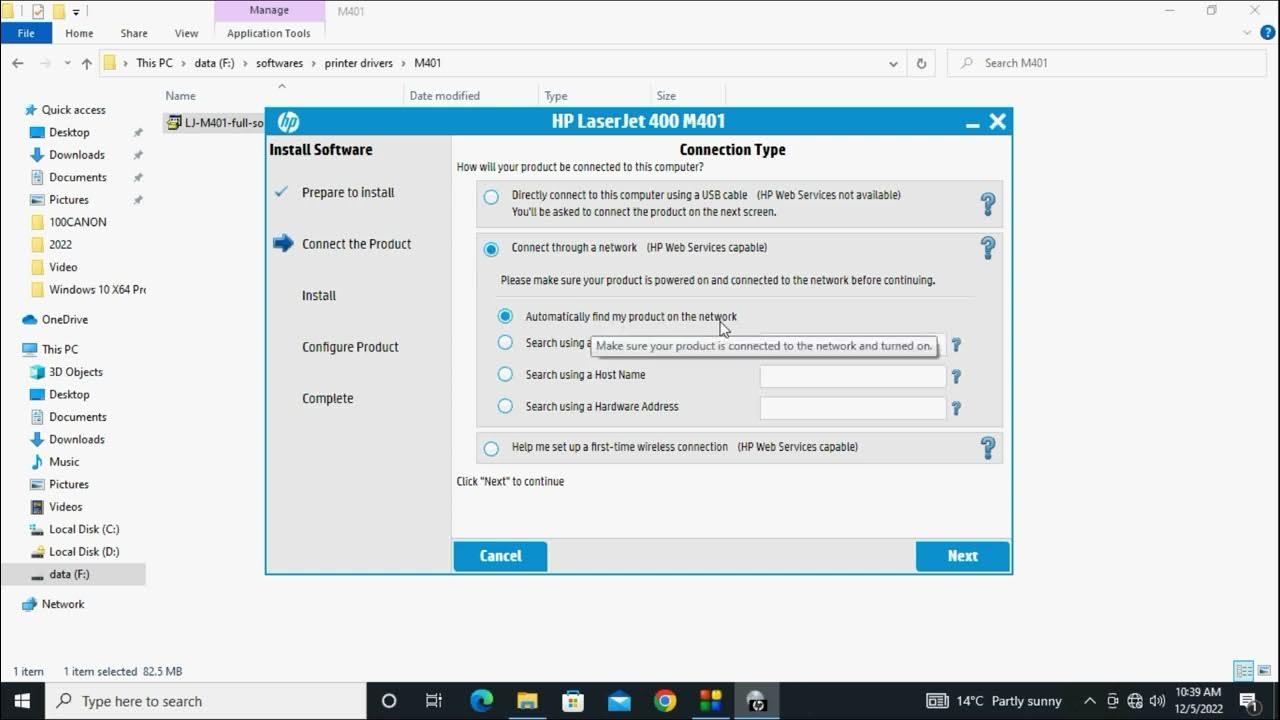The height and width of the screenshot is (720, 1280).
Task: Open help for USB cable connection option
Action: coord(988,204)
